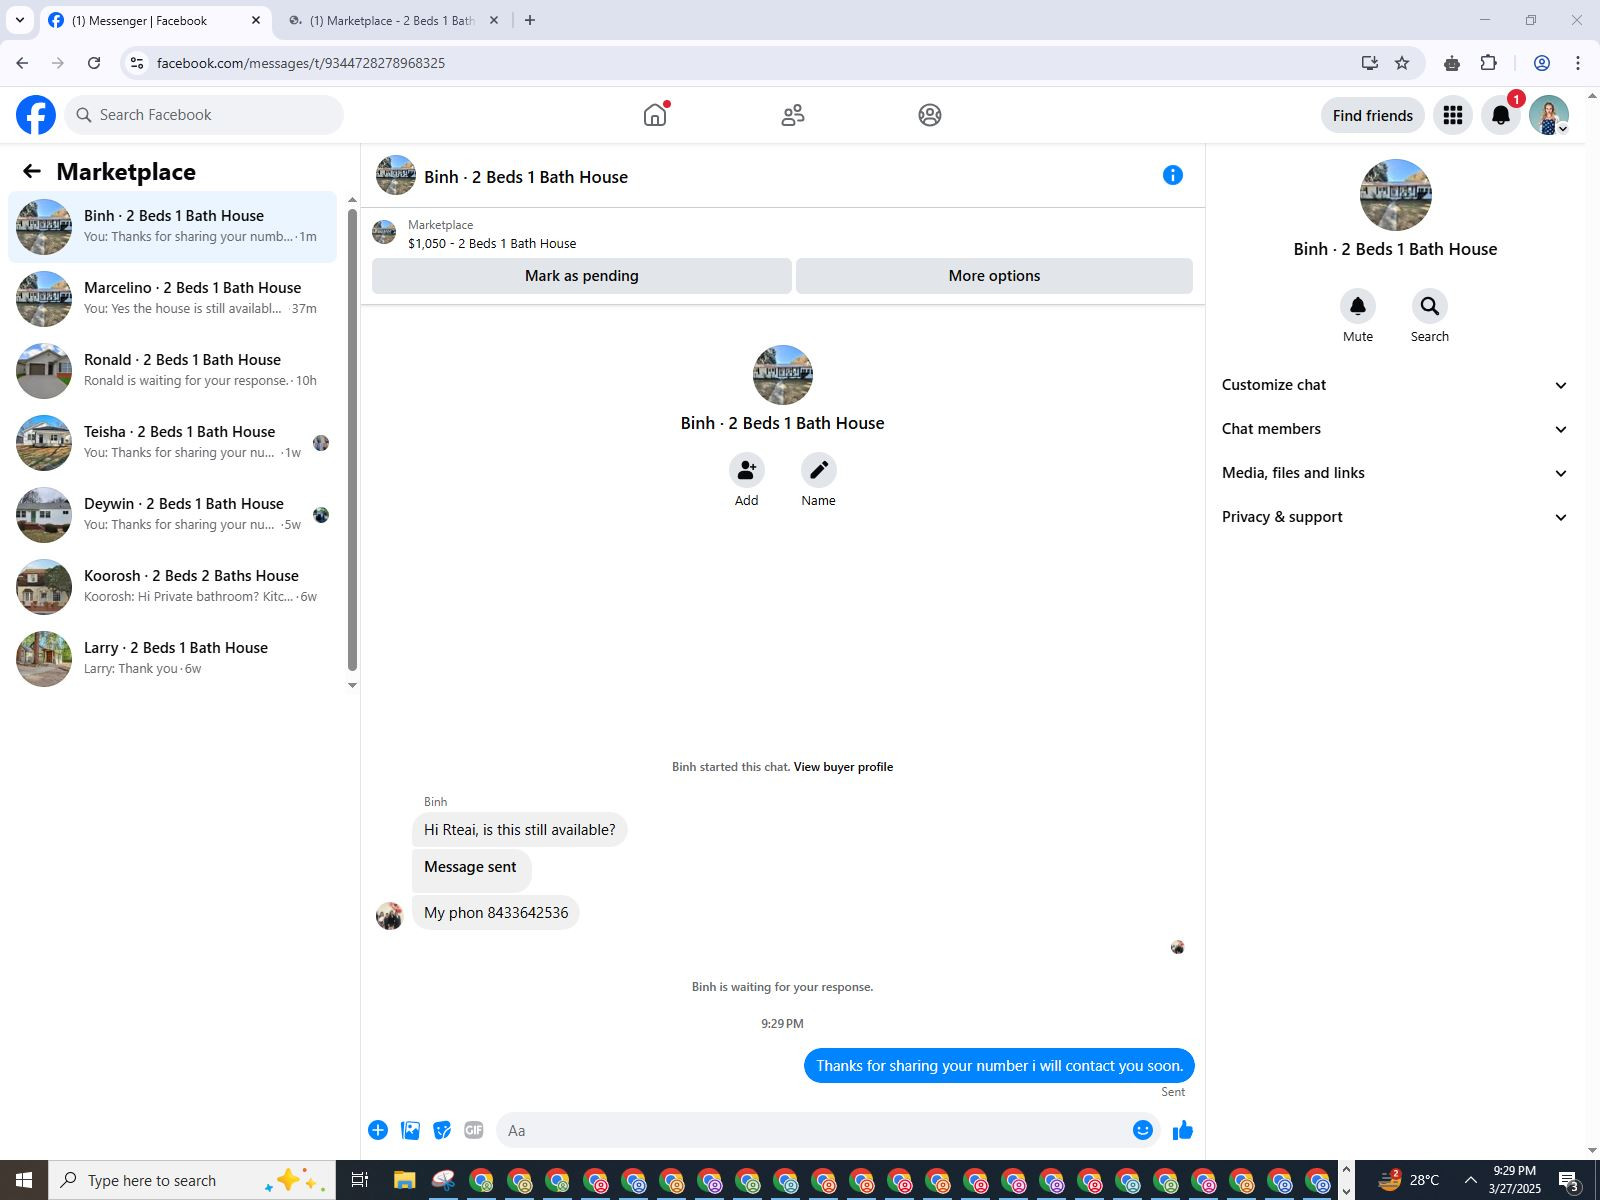Click the browser back arrow

point(22,63)
